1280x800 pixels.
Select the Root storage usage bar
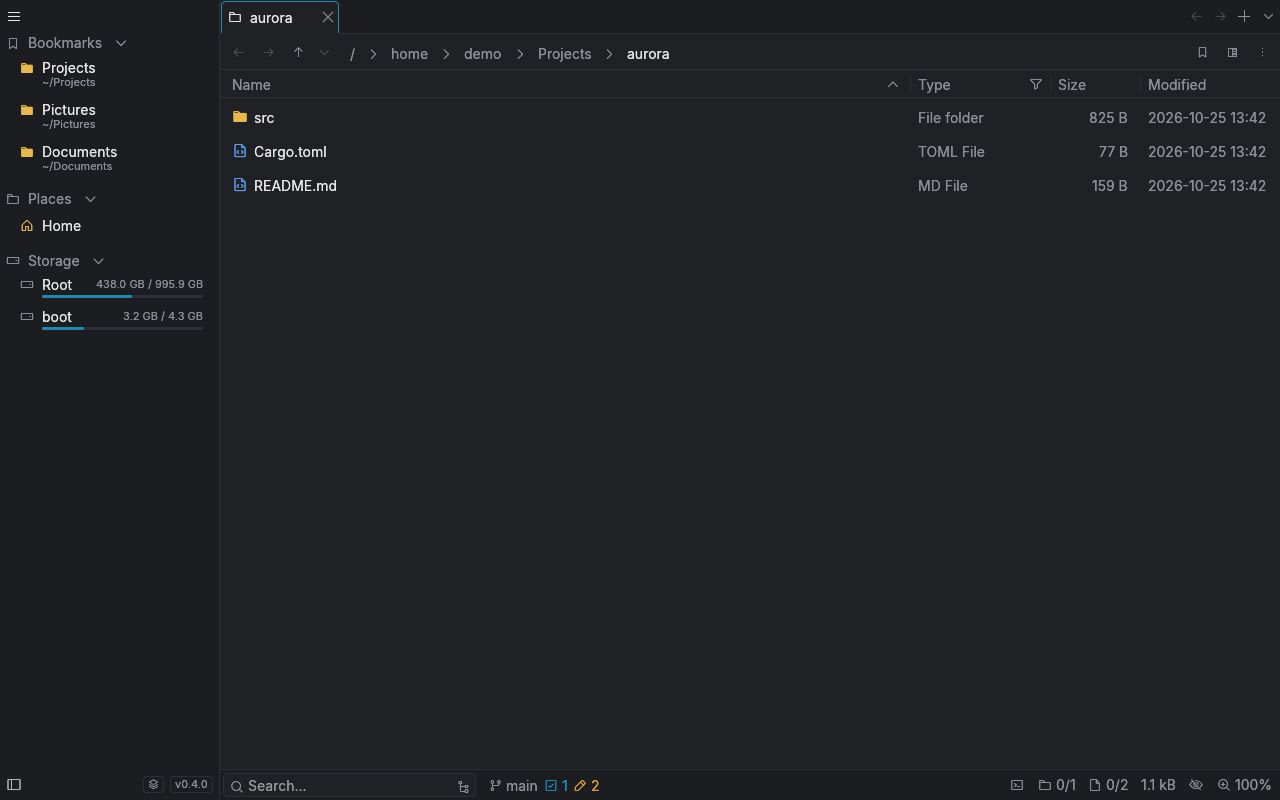click(122, 296)
